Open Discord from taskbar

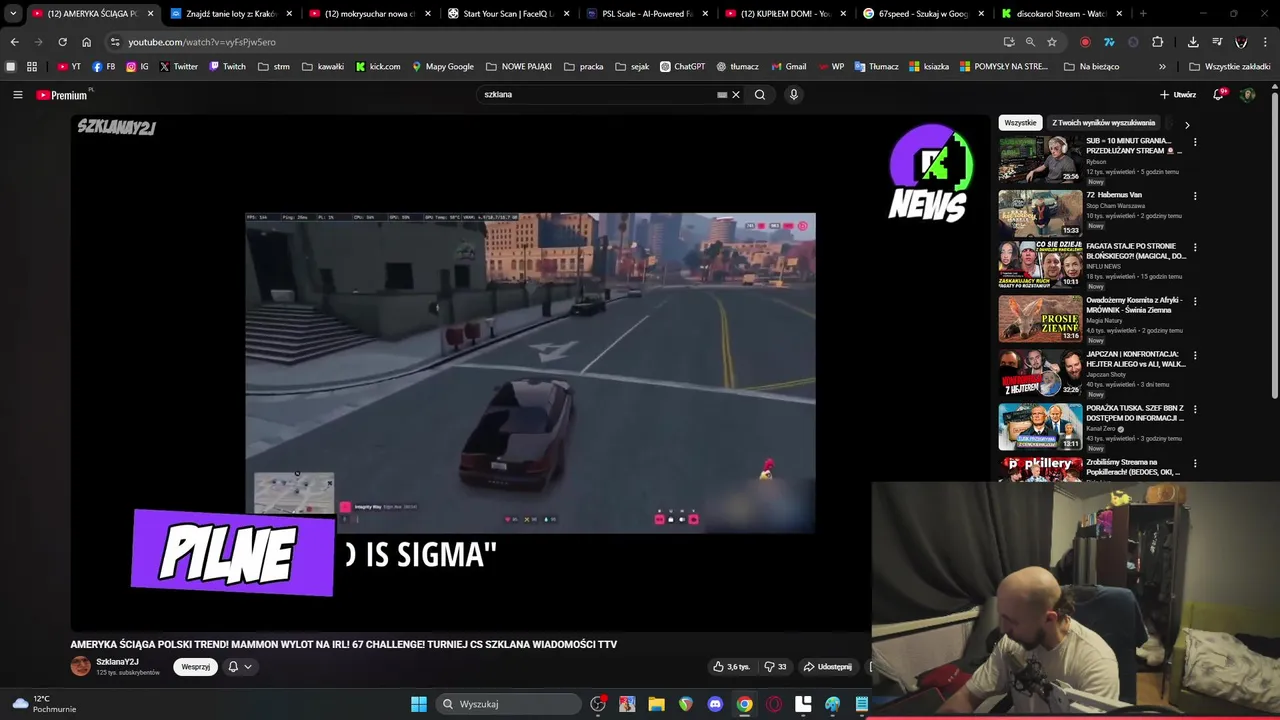pos(715,704)
